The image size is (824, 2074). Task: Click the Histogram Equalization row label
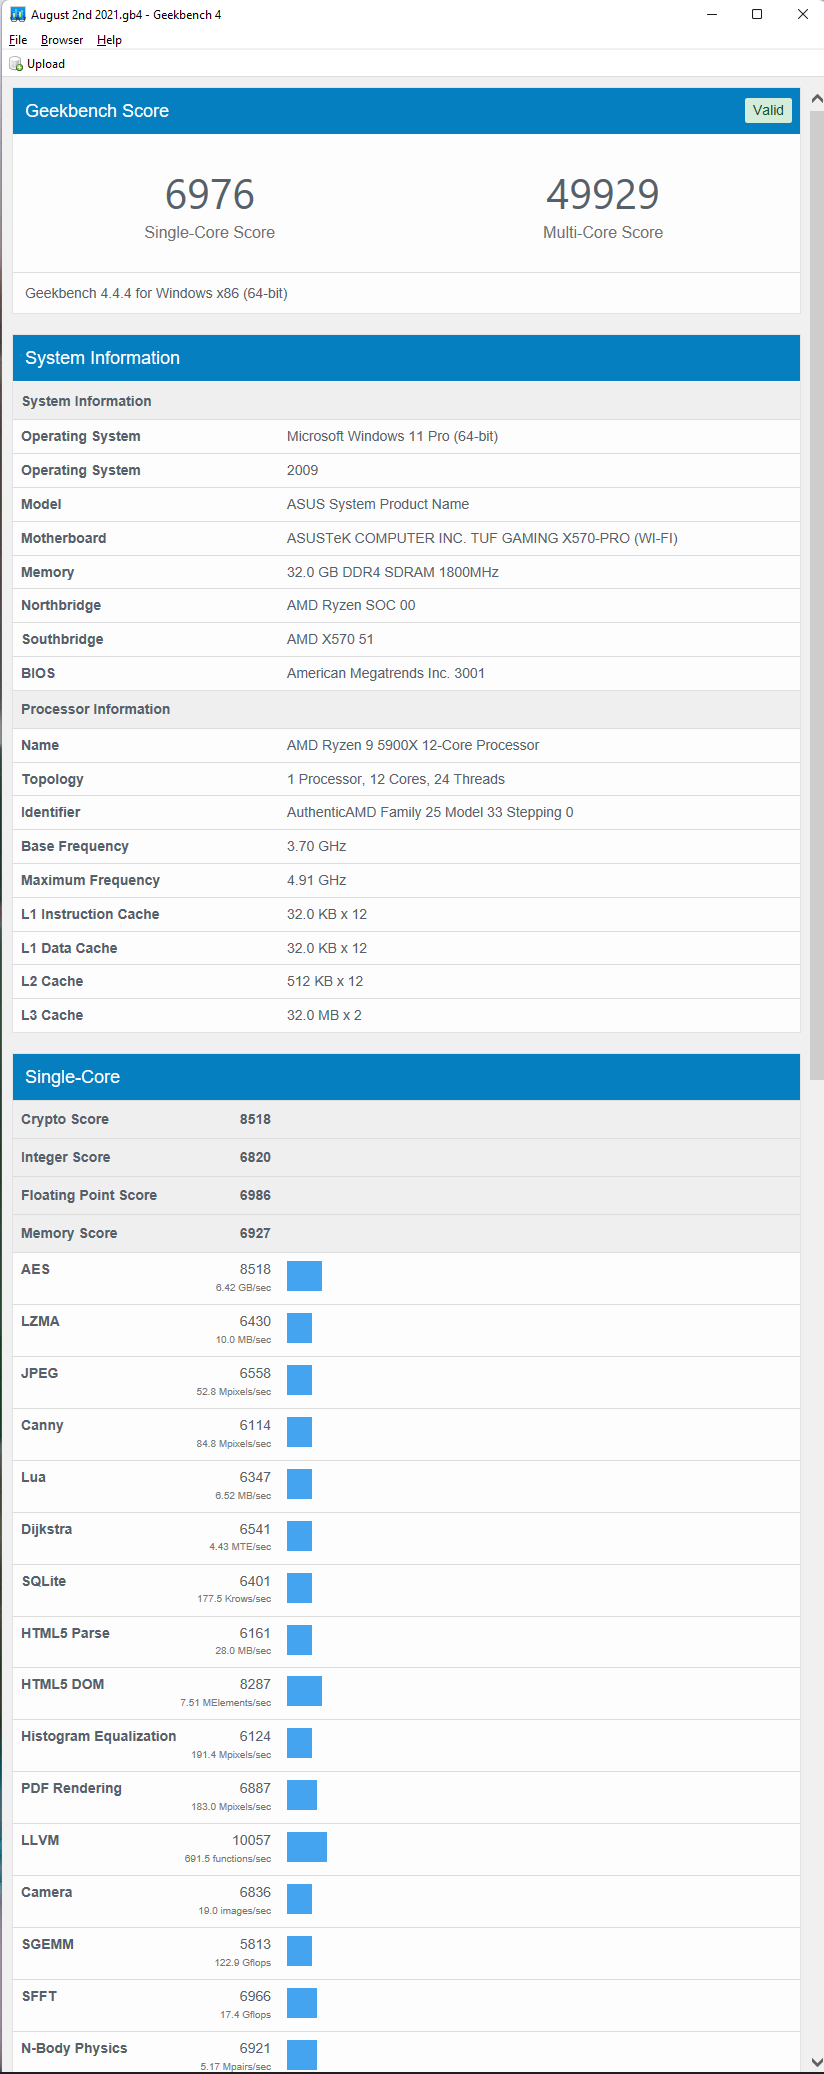tap(98, 1736)
